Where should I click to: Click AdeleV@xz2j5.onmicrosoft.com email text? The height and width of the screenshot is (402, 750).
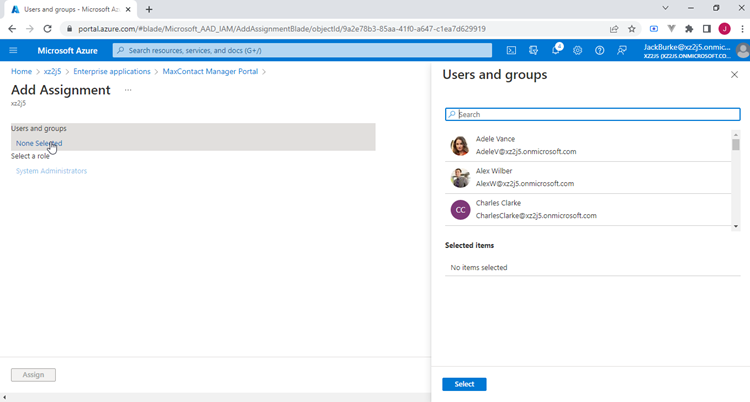pyautogui.click(x=526, y=152)
